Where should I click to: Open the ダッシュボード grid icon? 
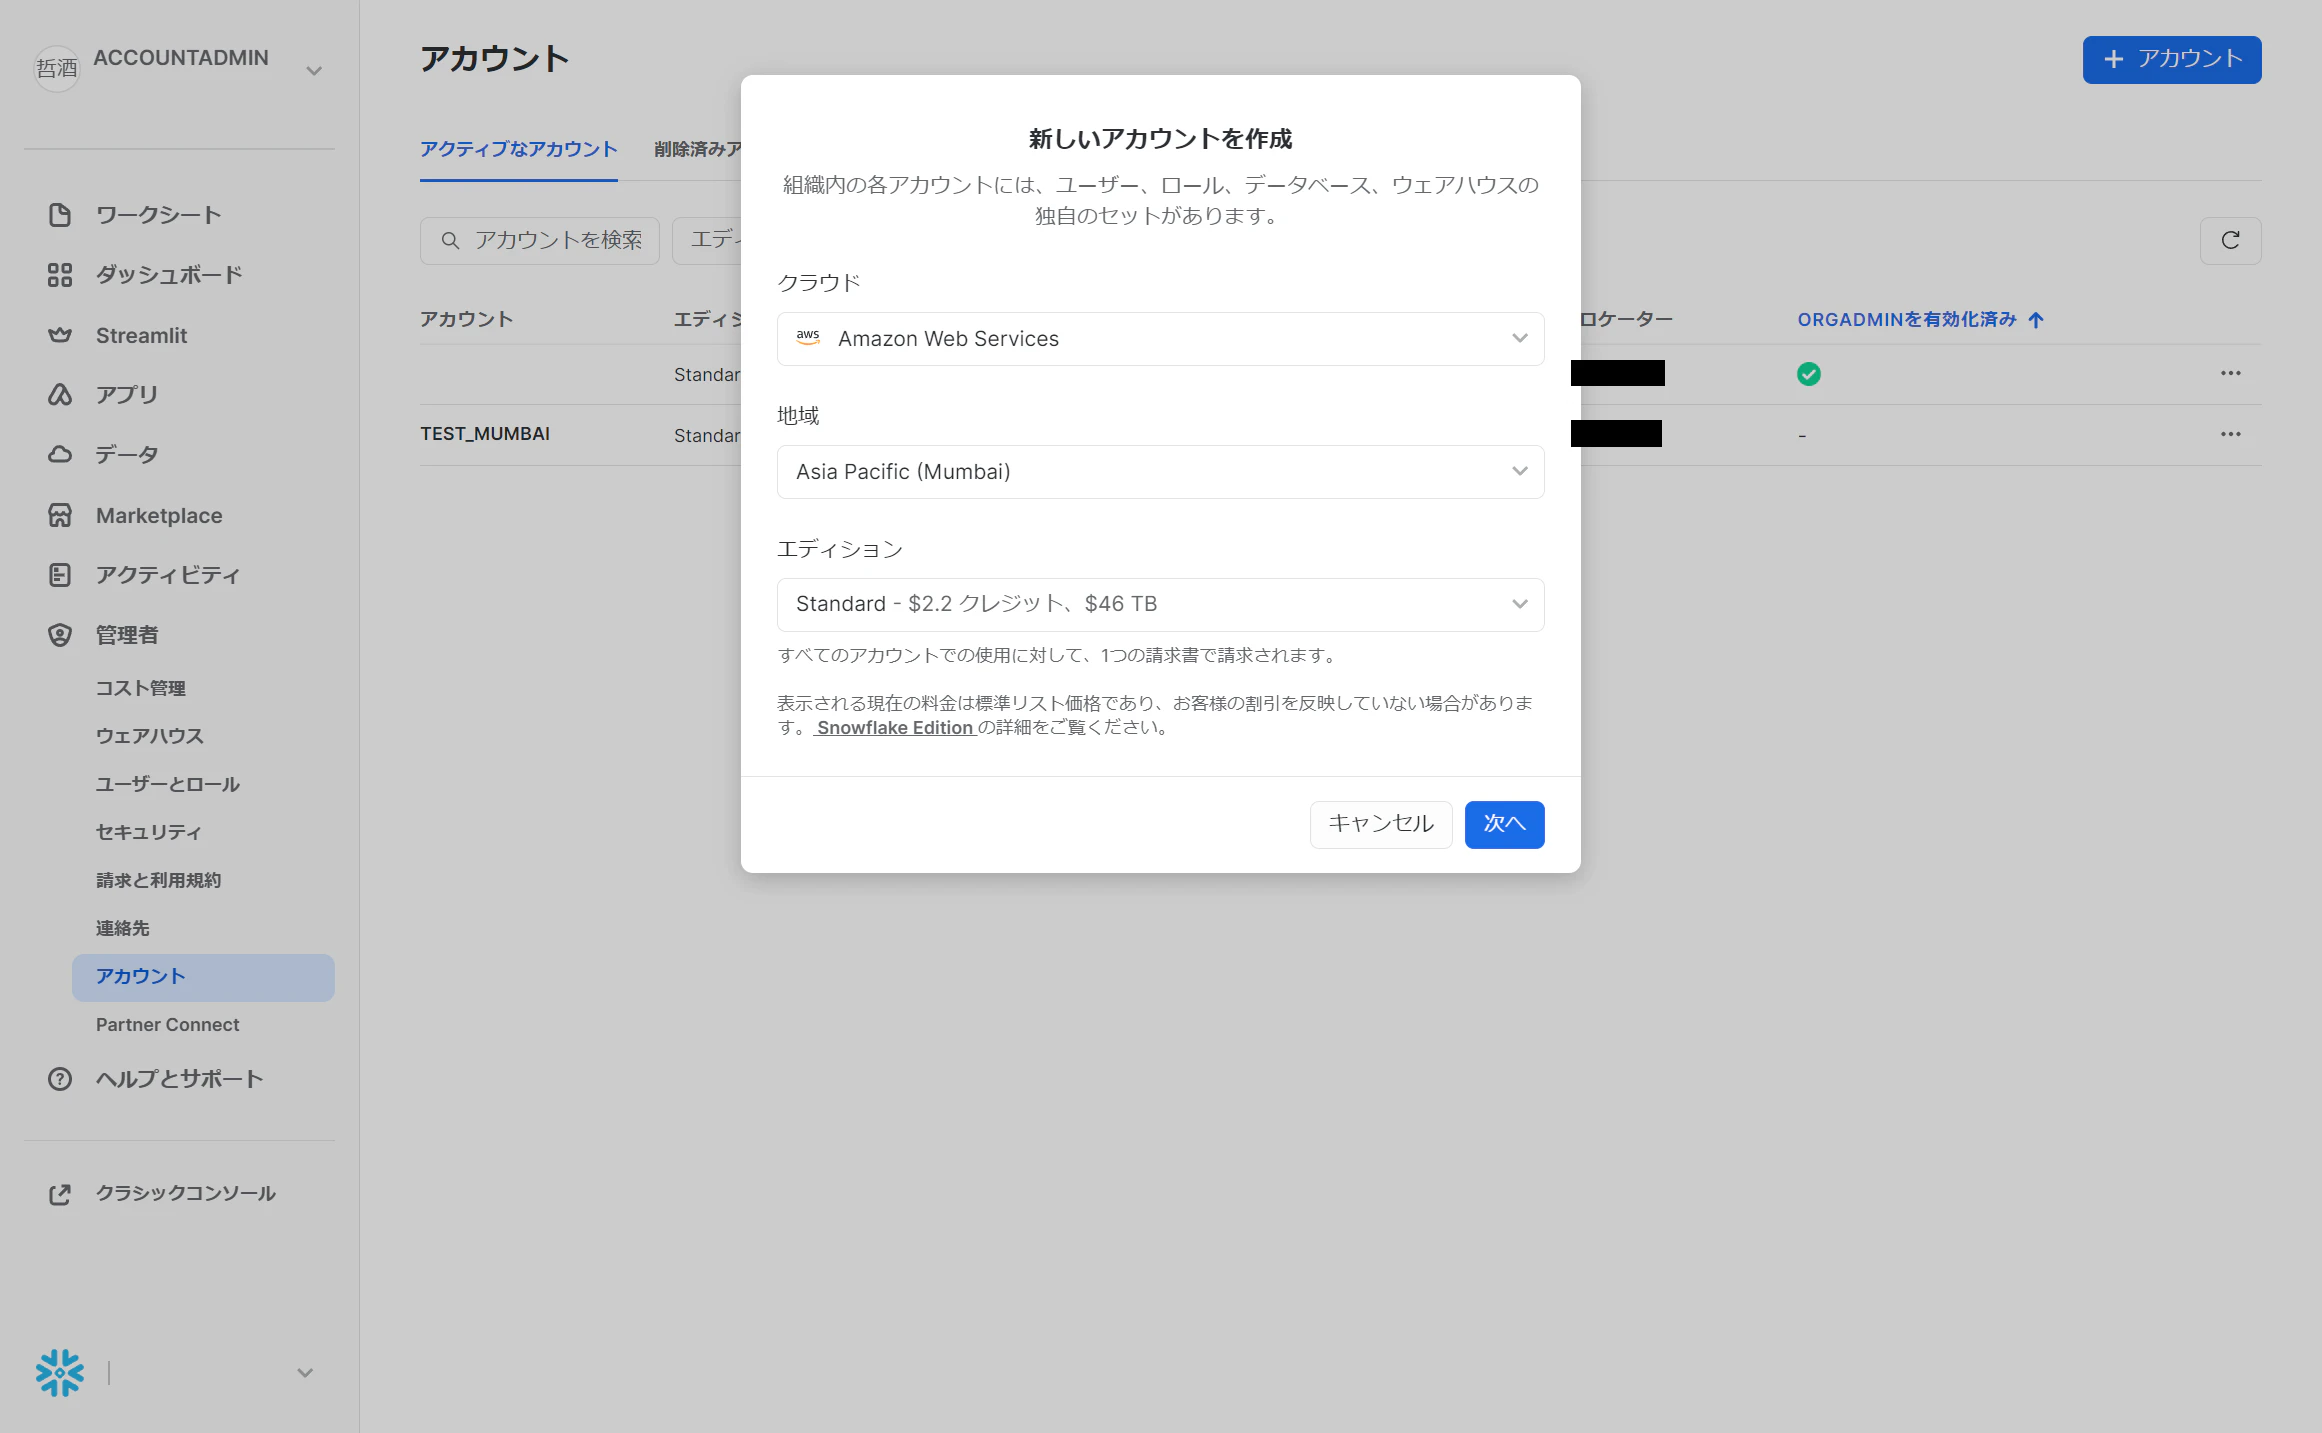click(60, 275)
